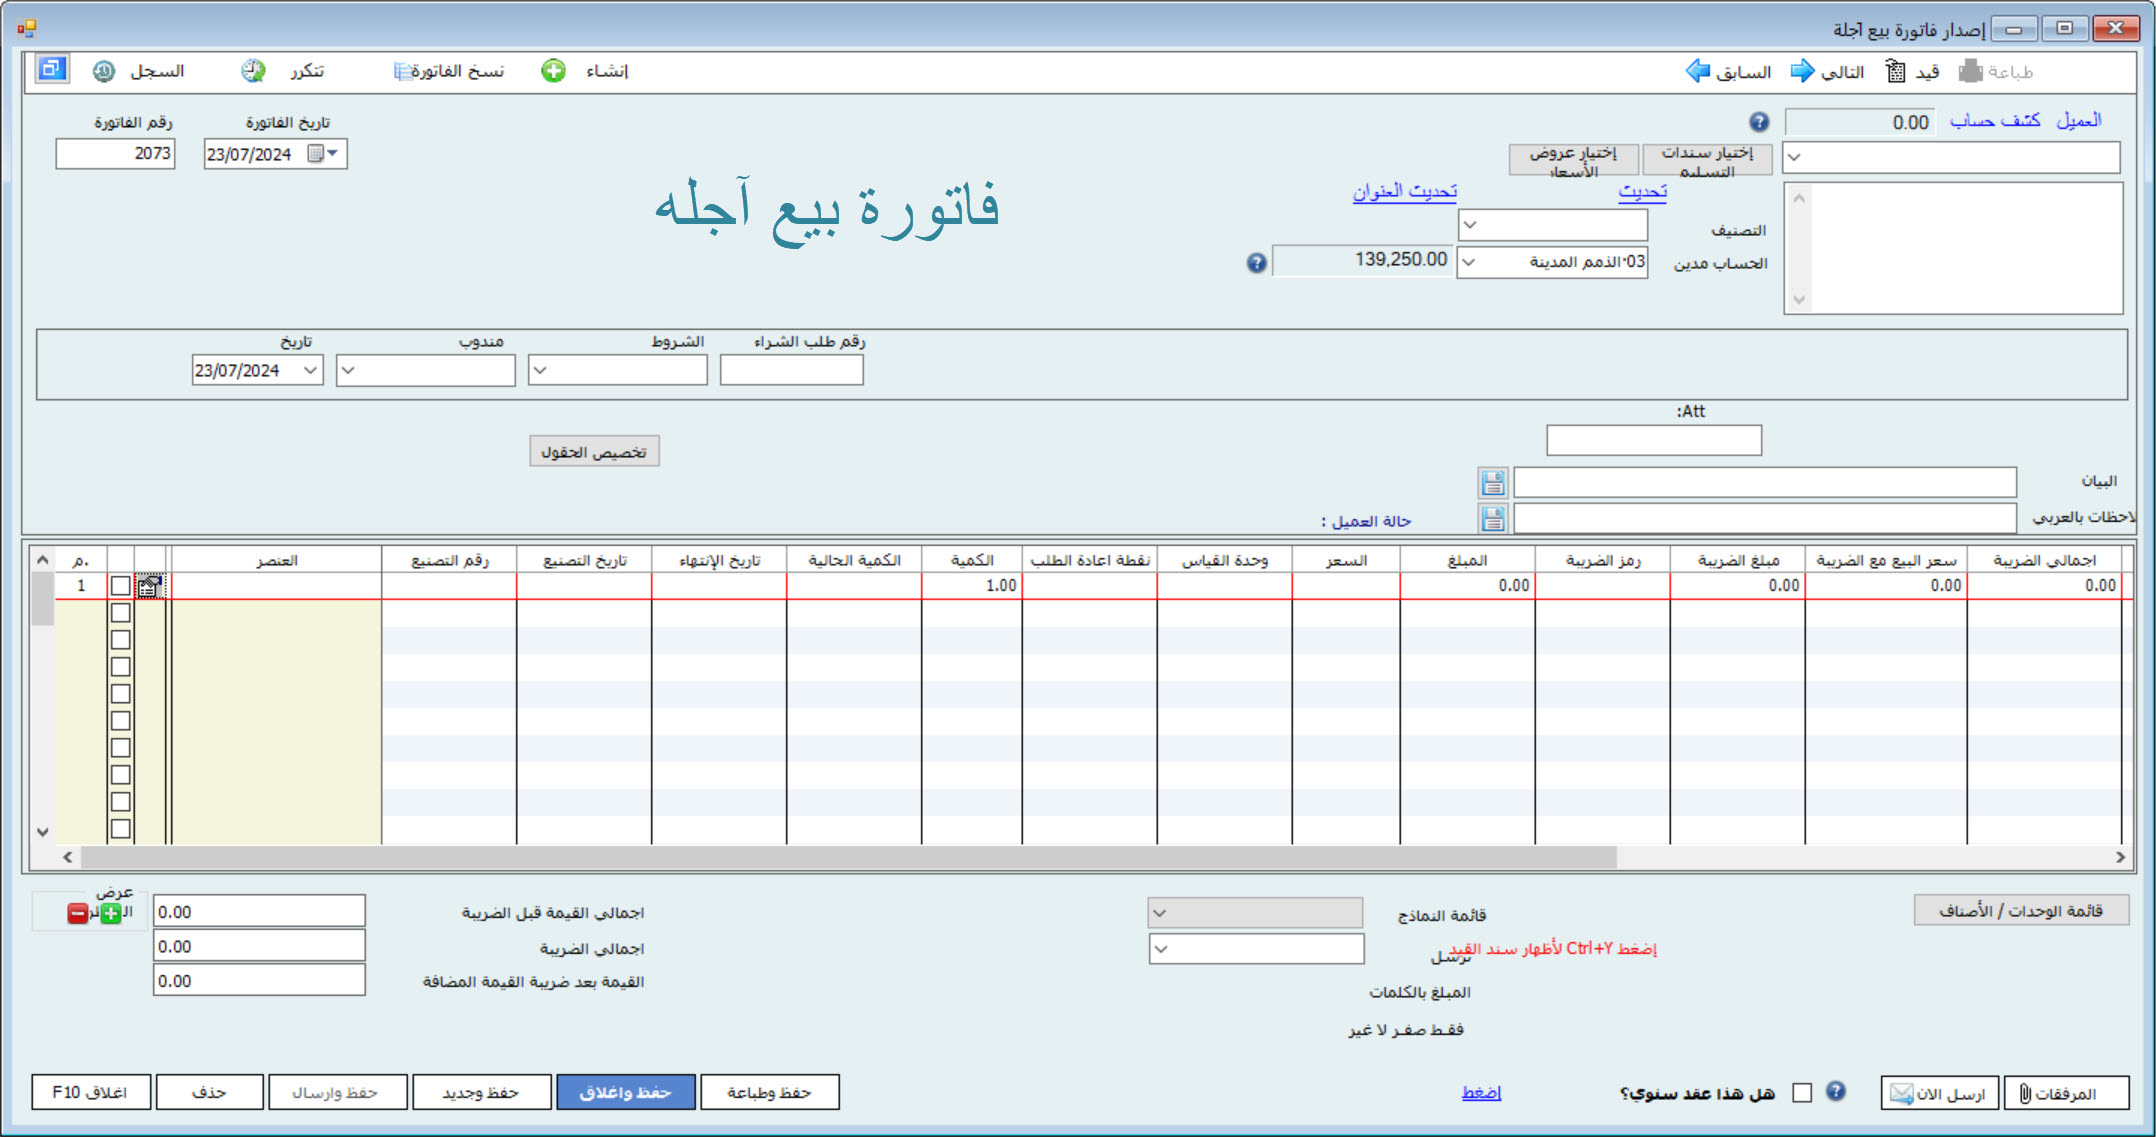Click the Repeat (تتكرر) toolbar item
This screenshot has width=2156, height=1137.
pyautogui.click(x=305, y=71)
